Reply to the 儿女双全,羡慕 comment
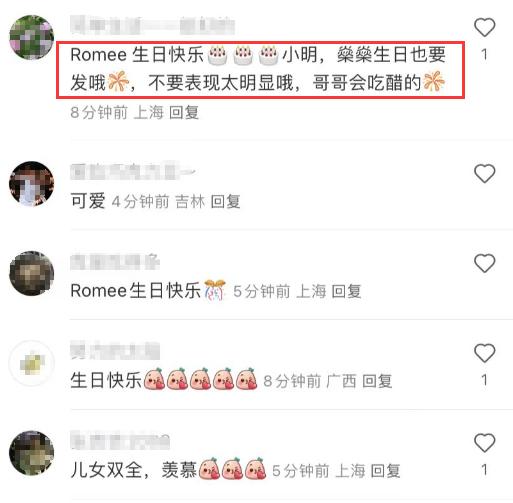The image size is (513, 503). (x=386, y=471)
